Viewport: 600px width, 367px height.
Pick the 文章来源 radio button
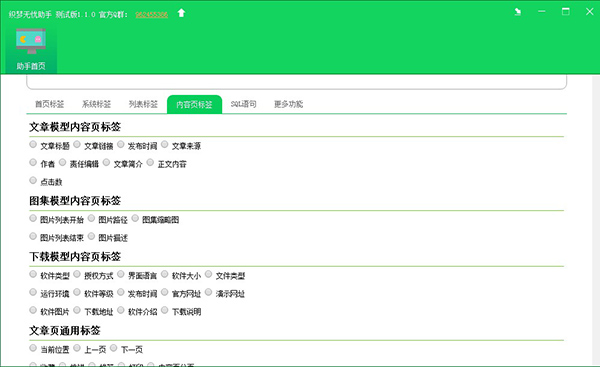tap(165, 144)
